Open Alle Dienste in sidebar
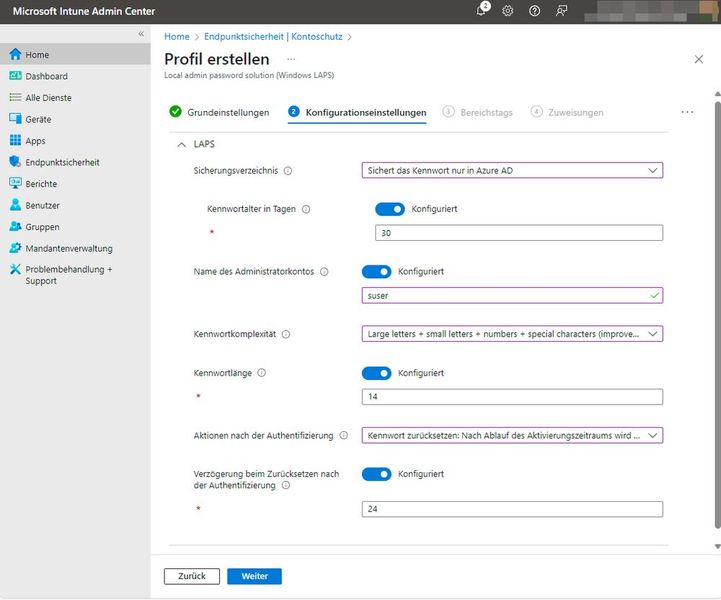The height and width of the screenshot is (600, 721). [48, 97]
